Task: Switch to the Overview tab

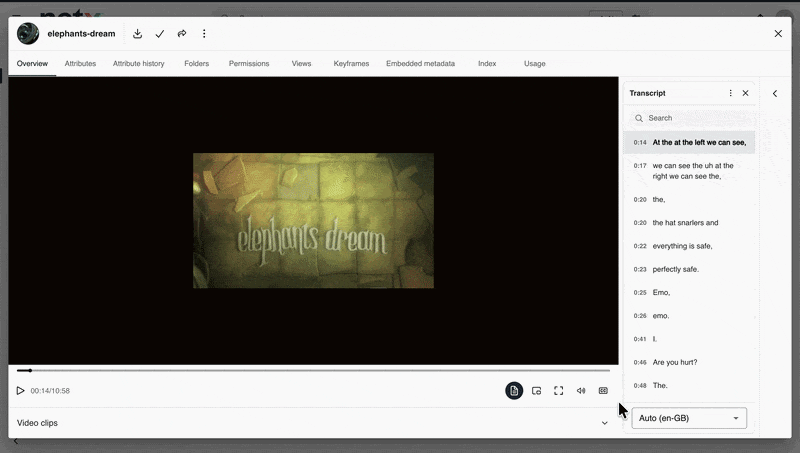Action: (x=32, y=64)
